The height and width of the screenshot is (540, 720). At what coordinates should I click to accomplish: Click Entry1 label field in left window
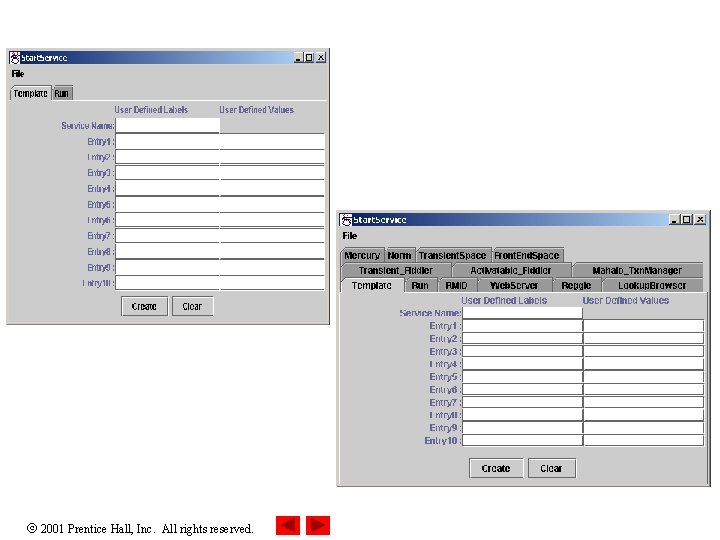[168, 141]
